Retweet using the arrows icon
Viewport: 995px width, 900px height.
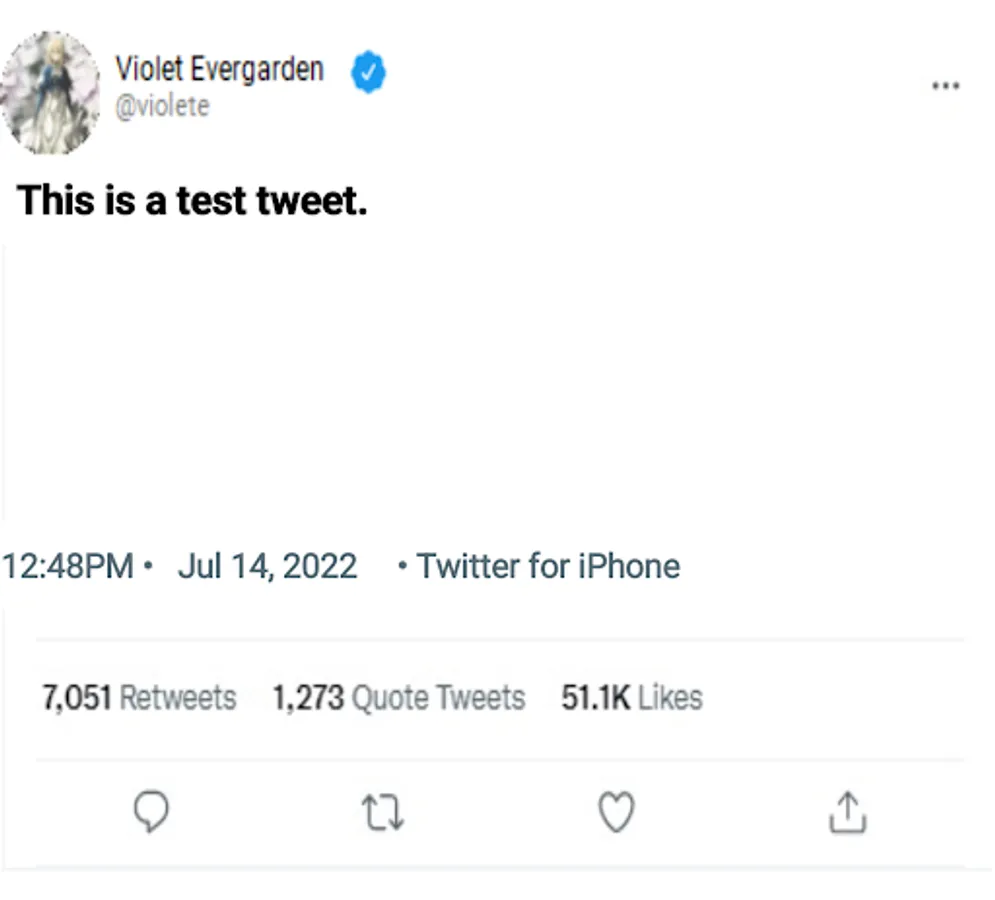tap(383, 813)
